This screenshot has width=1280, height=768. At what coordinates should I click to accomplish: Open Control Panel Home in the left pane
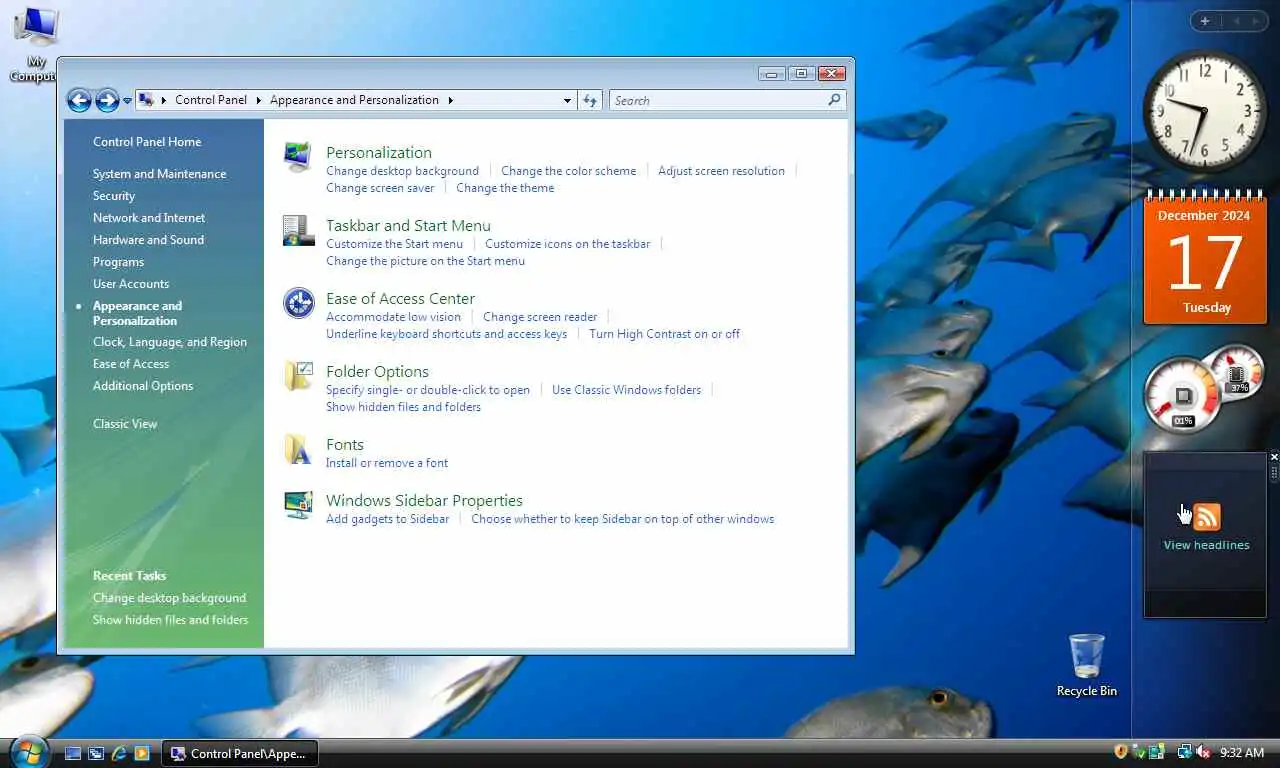click(x=147, y=142)
